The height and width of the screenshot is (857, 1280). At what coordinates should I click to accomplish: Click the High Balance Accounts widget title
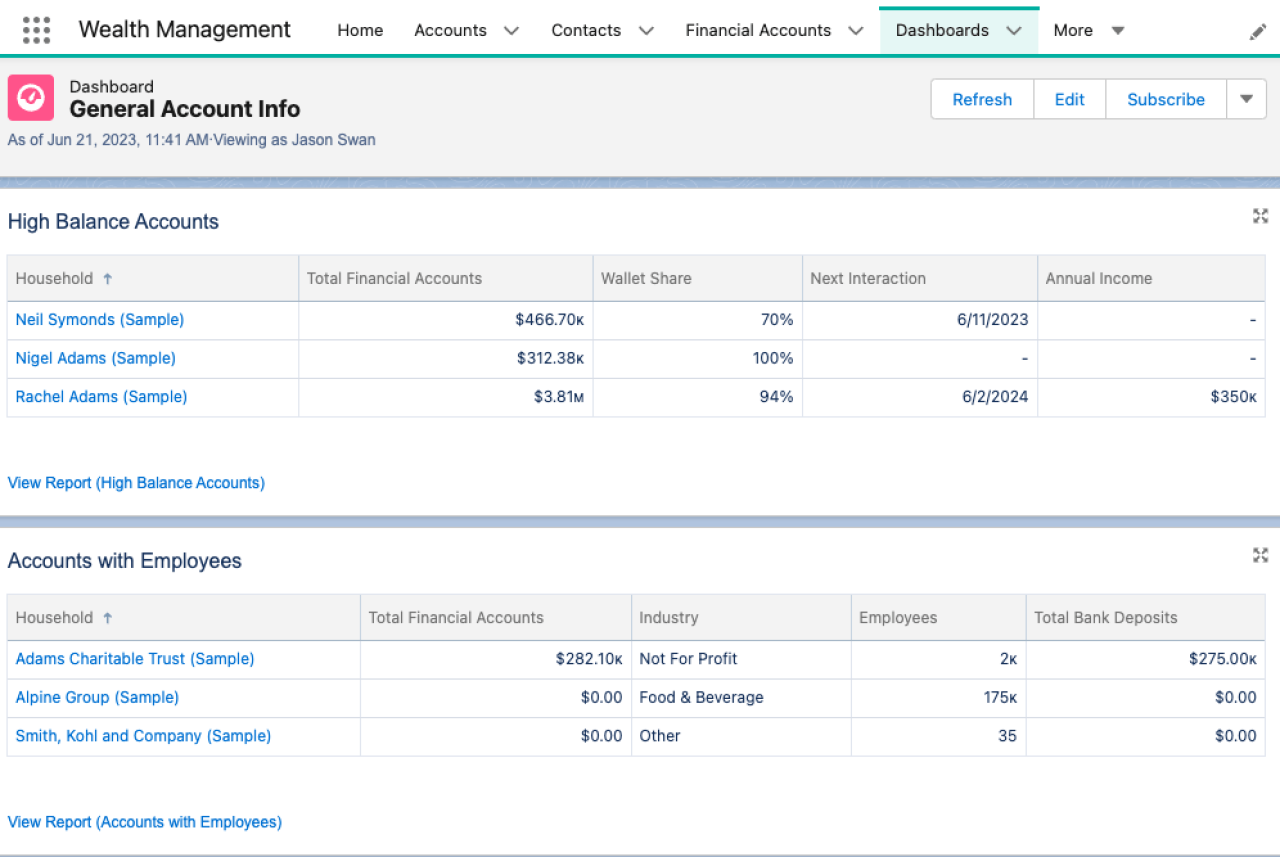pyautogui.click(x=113, y=222)
